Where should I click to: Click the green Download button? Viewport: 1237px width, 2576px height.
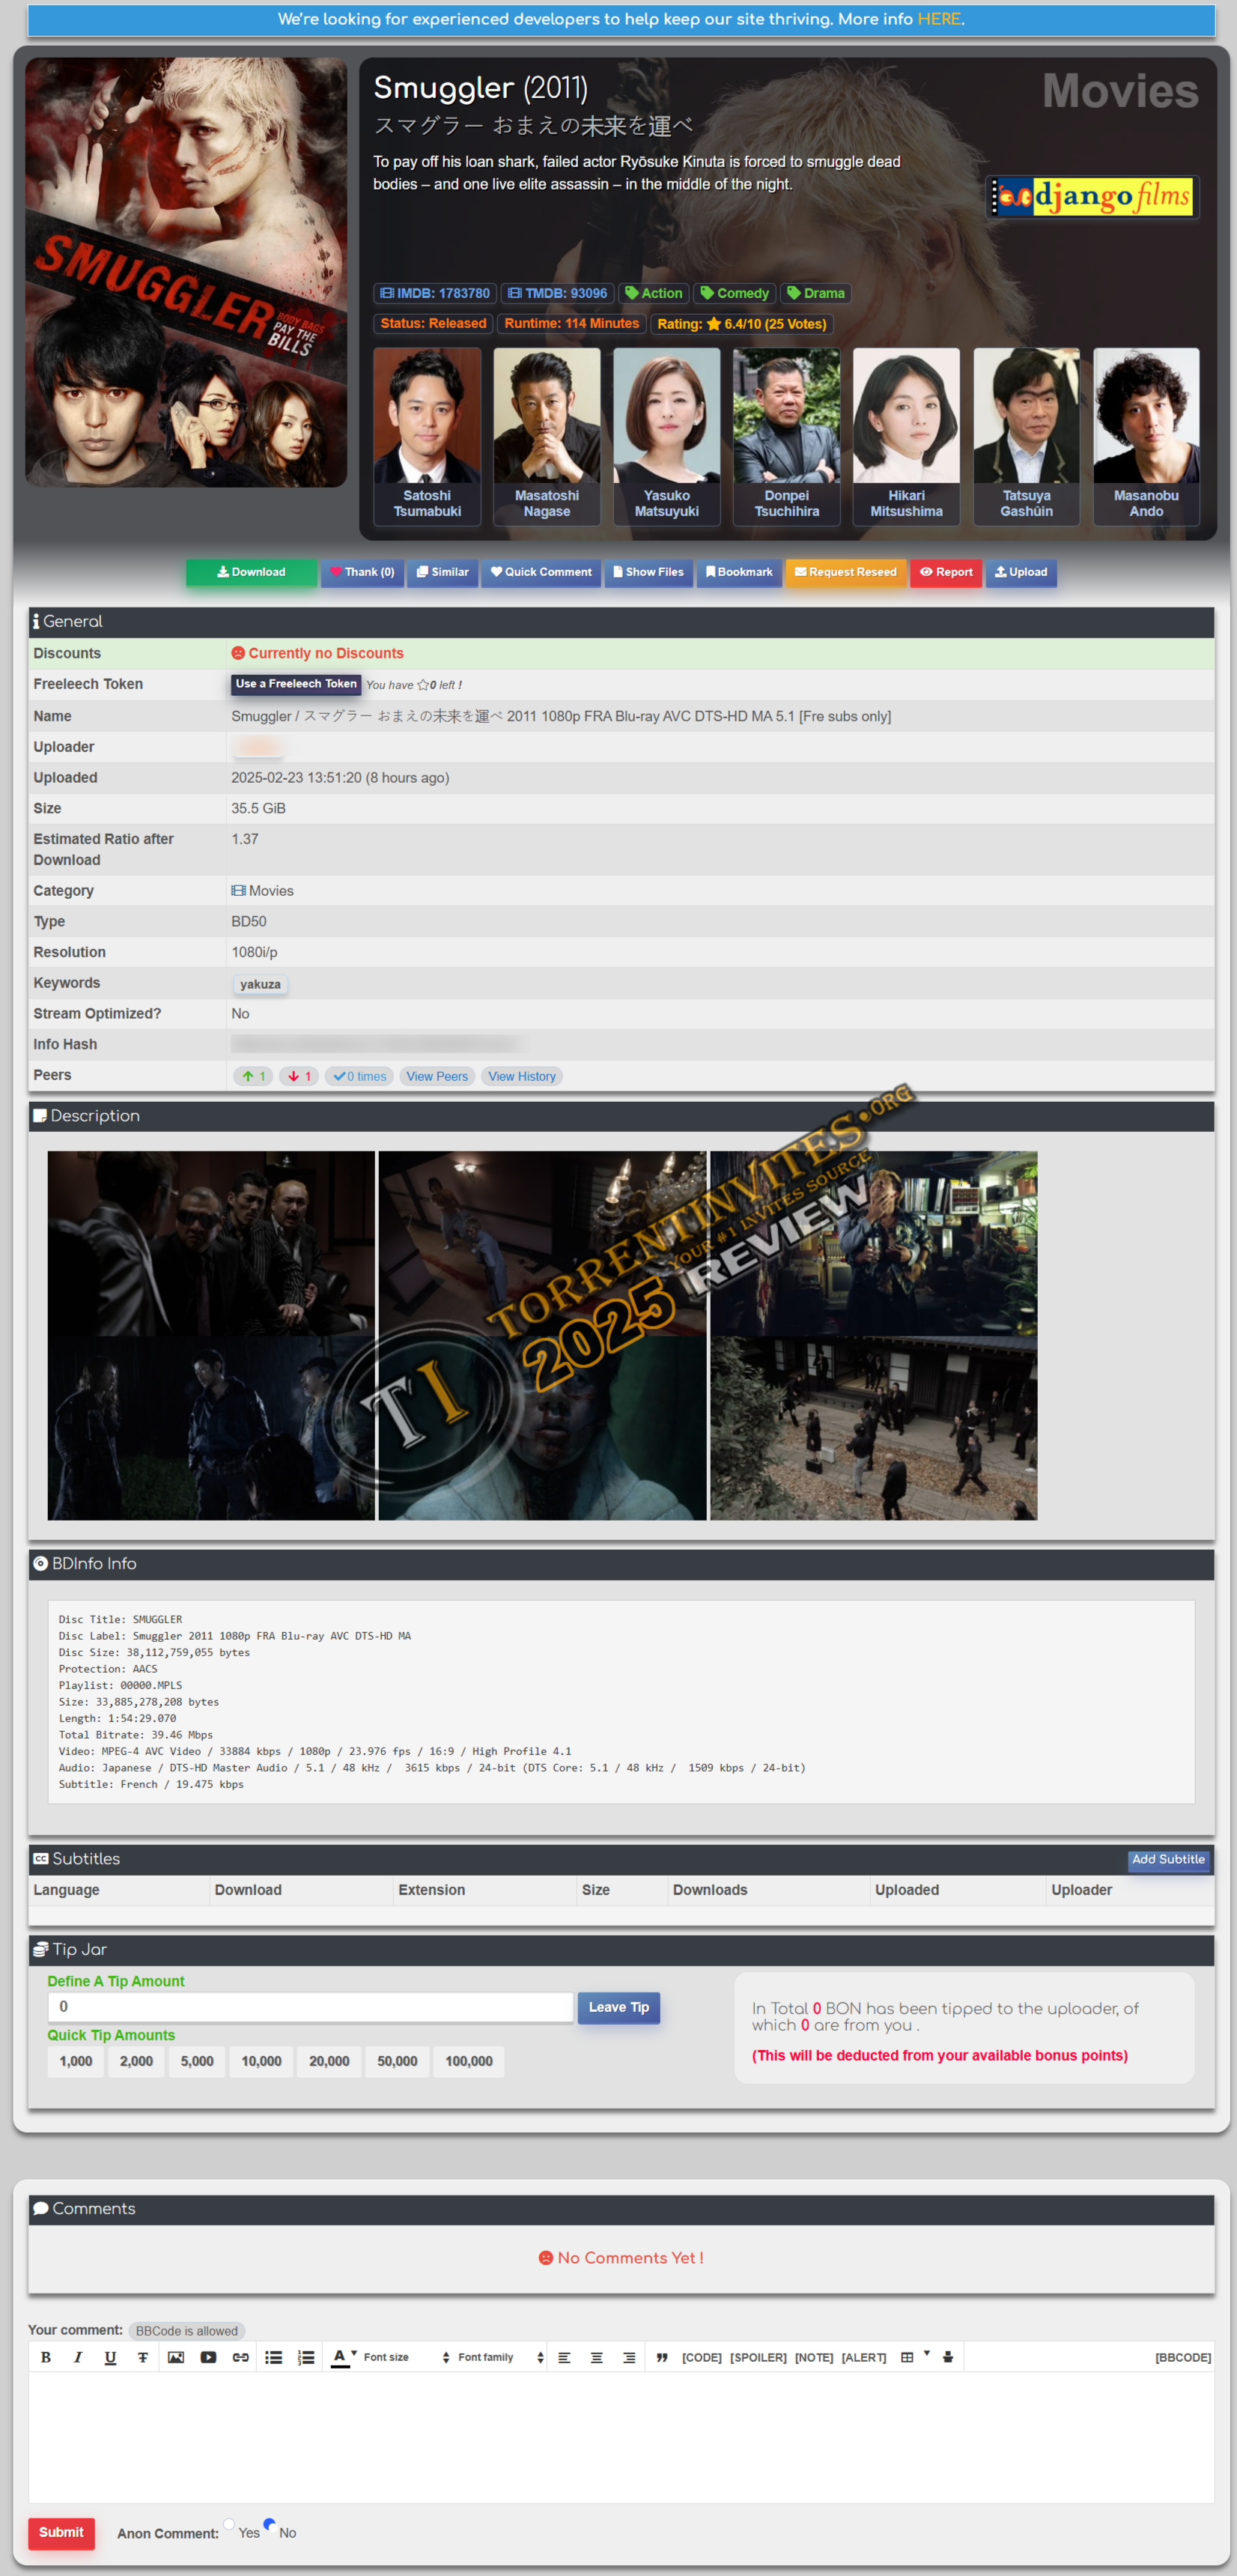pyautogui.click(x=251, y=572)
